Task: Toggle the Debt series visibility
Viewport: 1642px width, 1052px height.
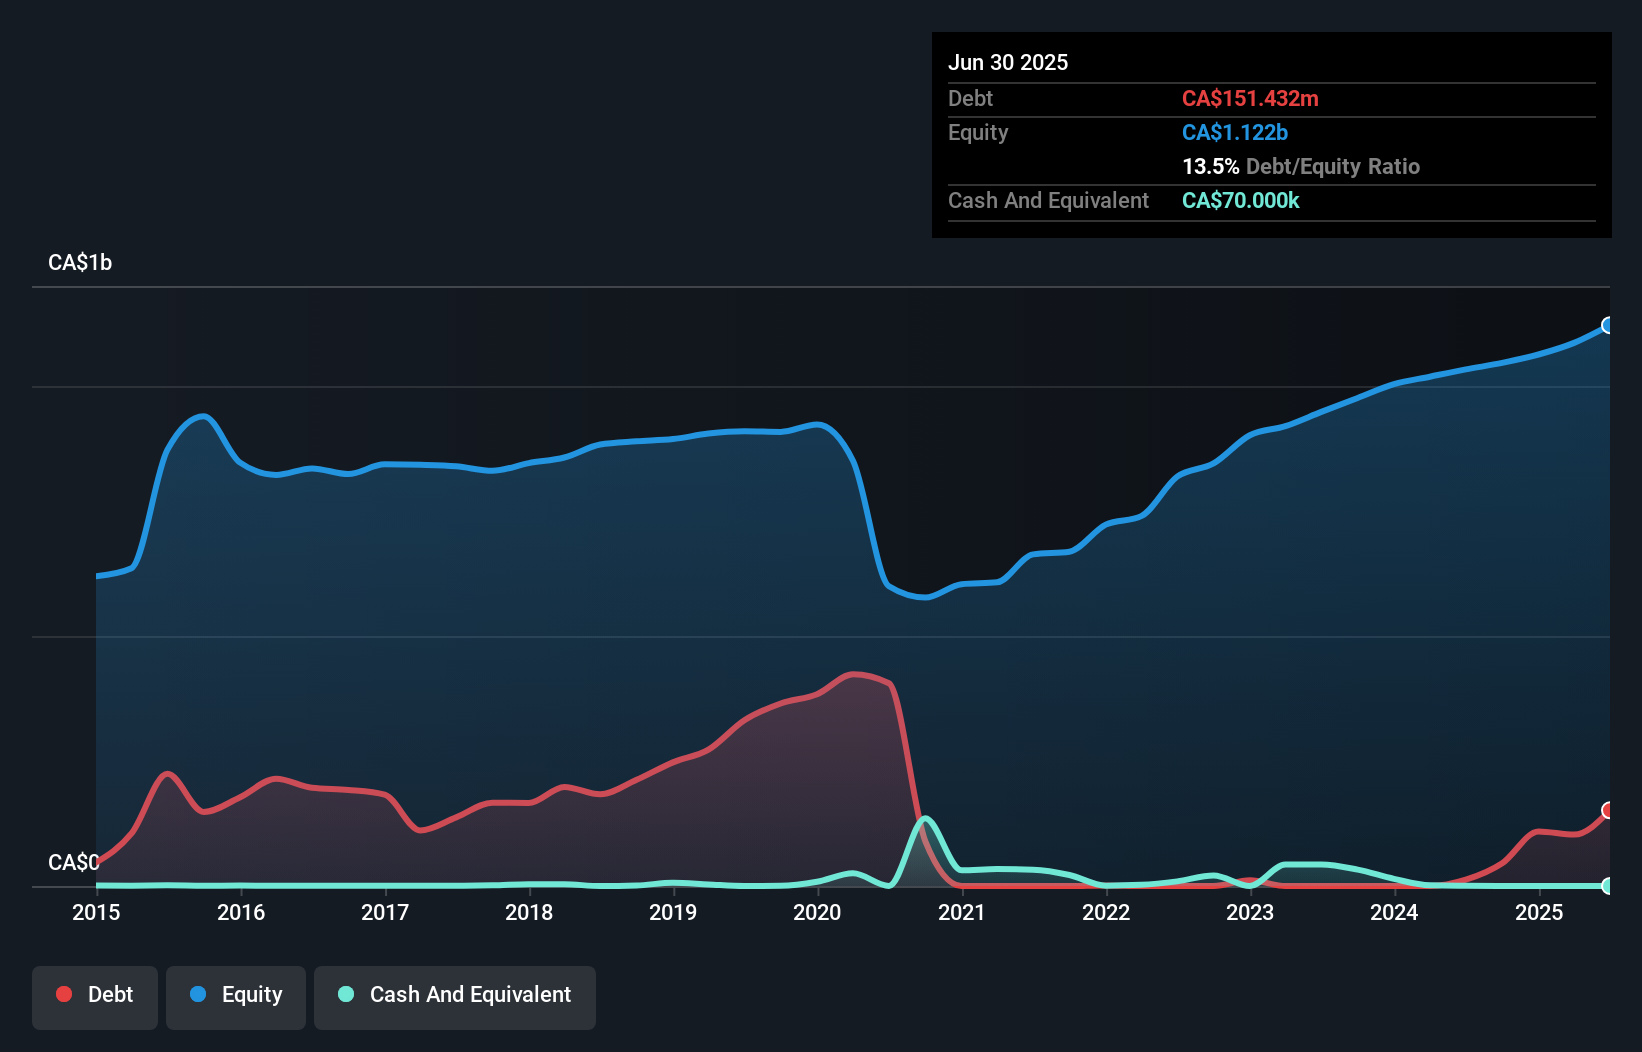Action: coord(94,996)
